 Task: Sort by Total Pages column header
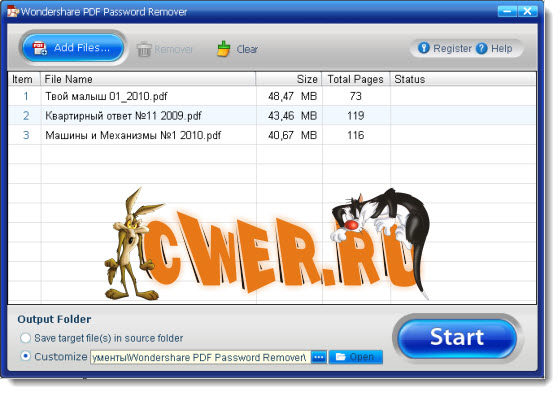click(356, 79)
